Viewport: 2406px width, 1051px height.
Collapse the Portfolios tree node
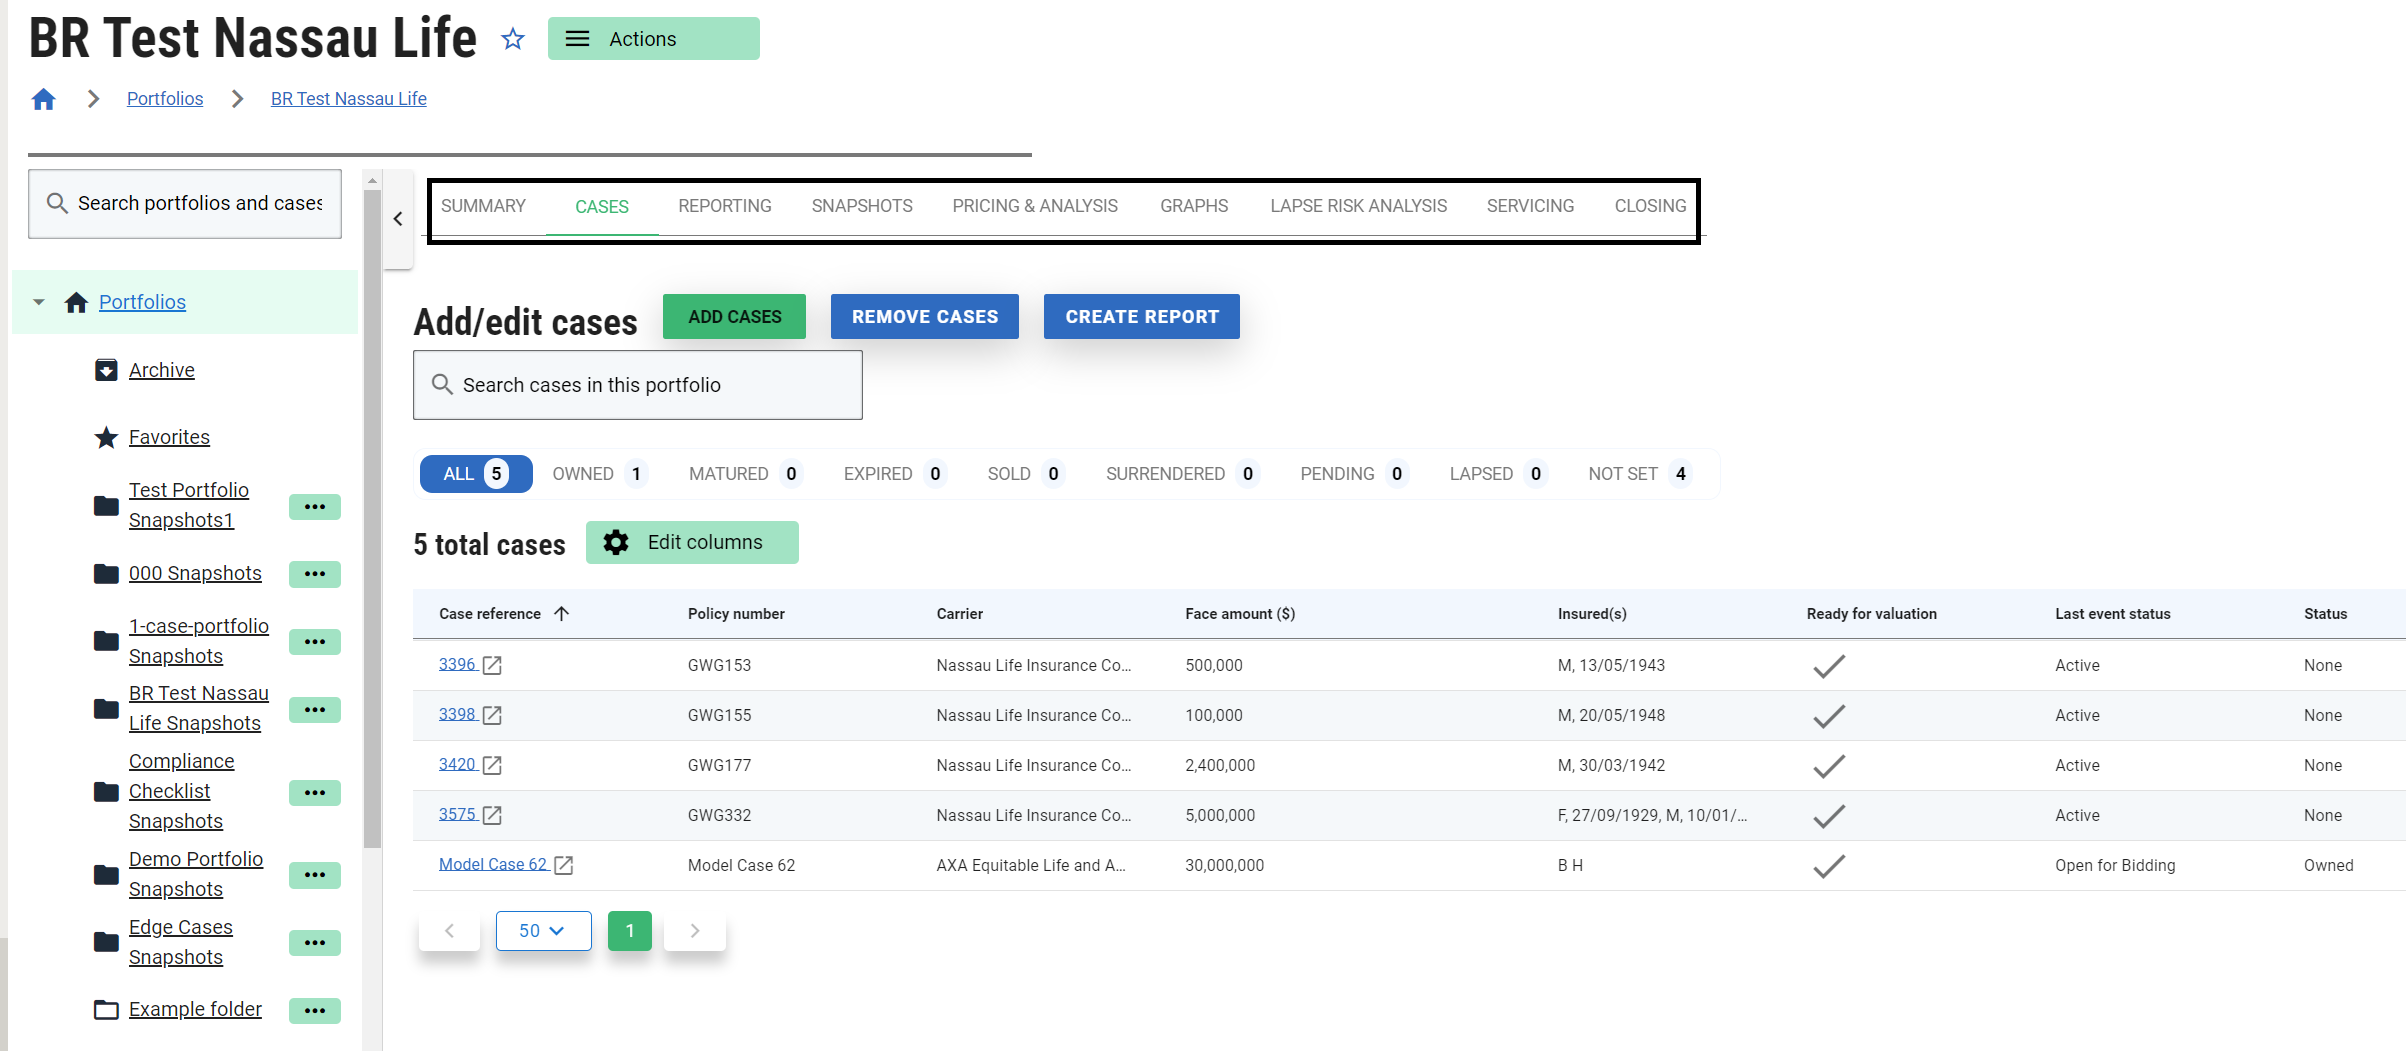tap(39, 302)
